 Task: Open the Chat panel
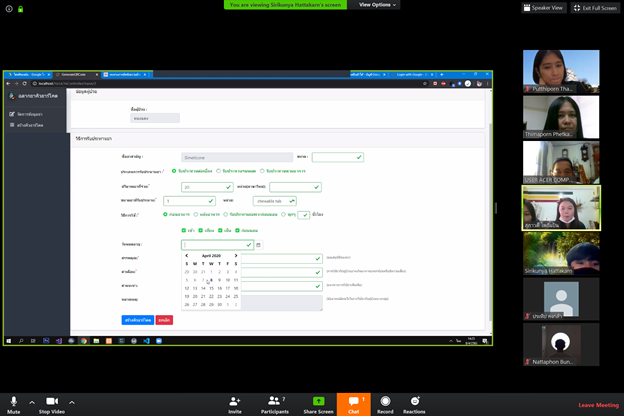click(x=353, y=402)
